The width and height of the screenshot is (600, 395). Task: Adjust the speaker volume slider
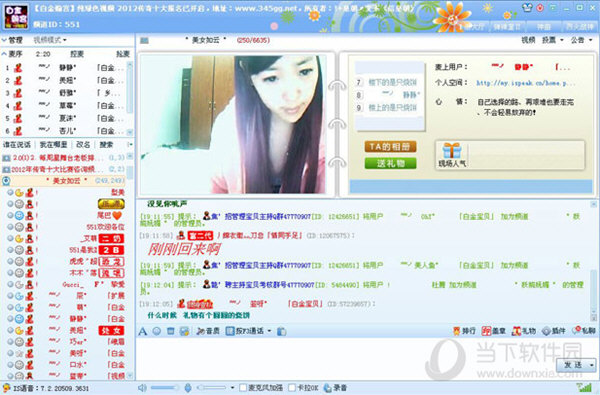click(x=164, y=388)
